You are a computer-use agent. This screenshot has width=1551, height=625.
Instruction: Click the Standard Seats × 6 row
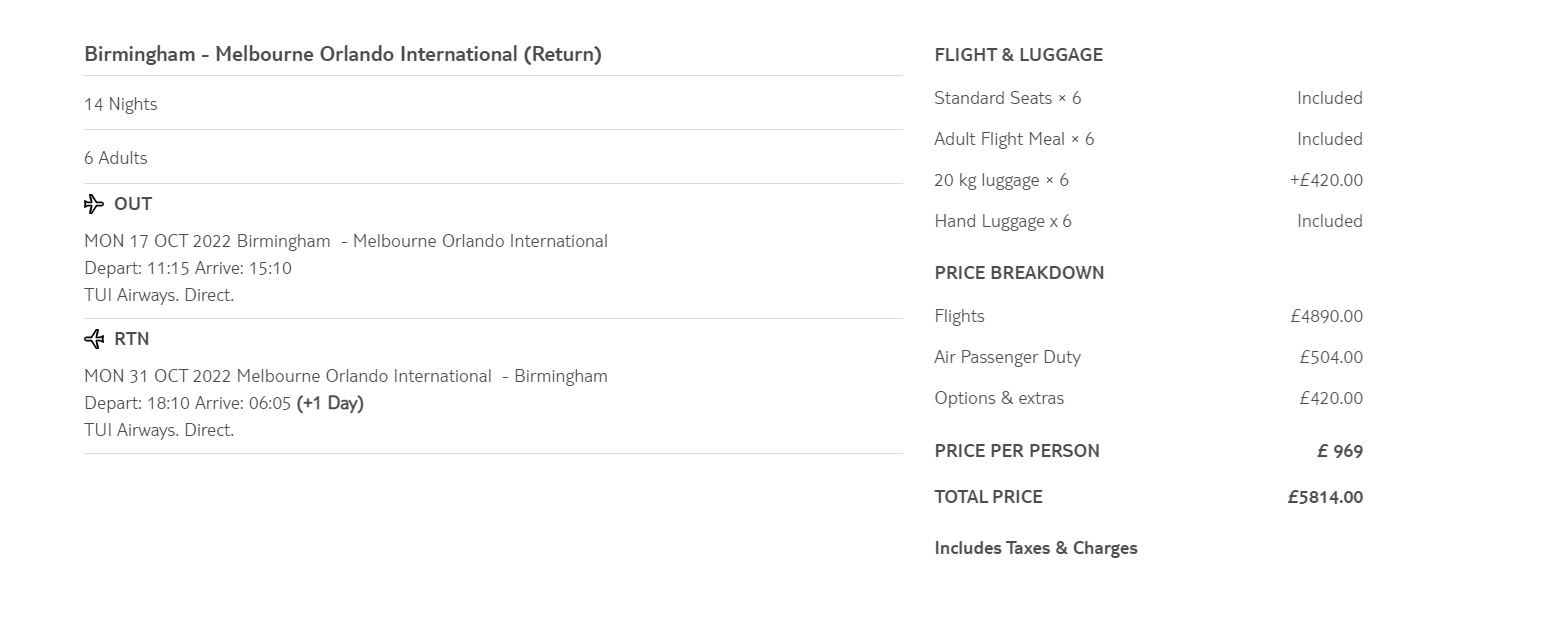[x=1007, y=98]
